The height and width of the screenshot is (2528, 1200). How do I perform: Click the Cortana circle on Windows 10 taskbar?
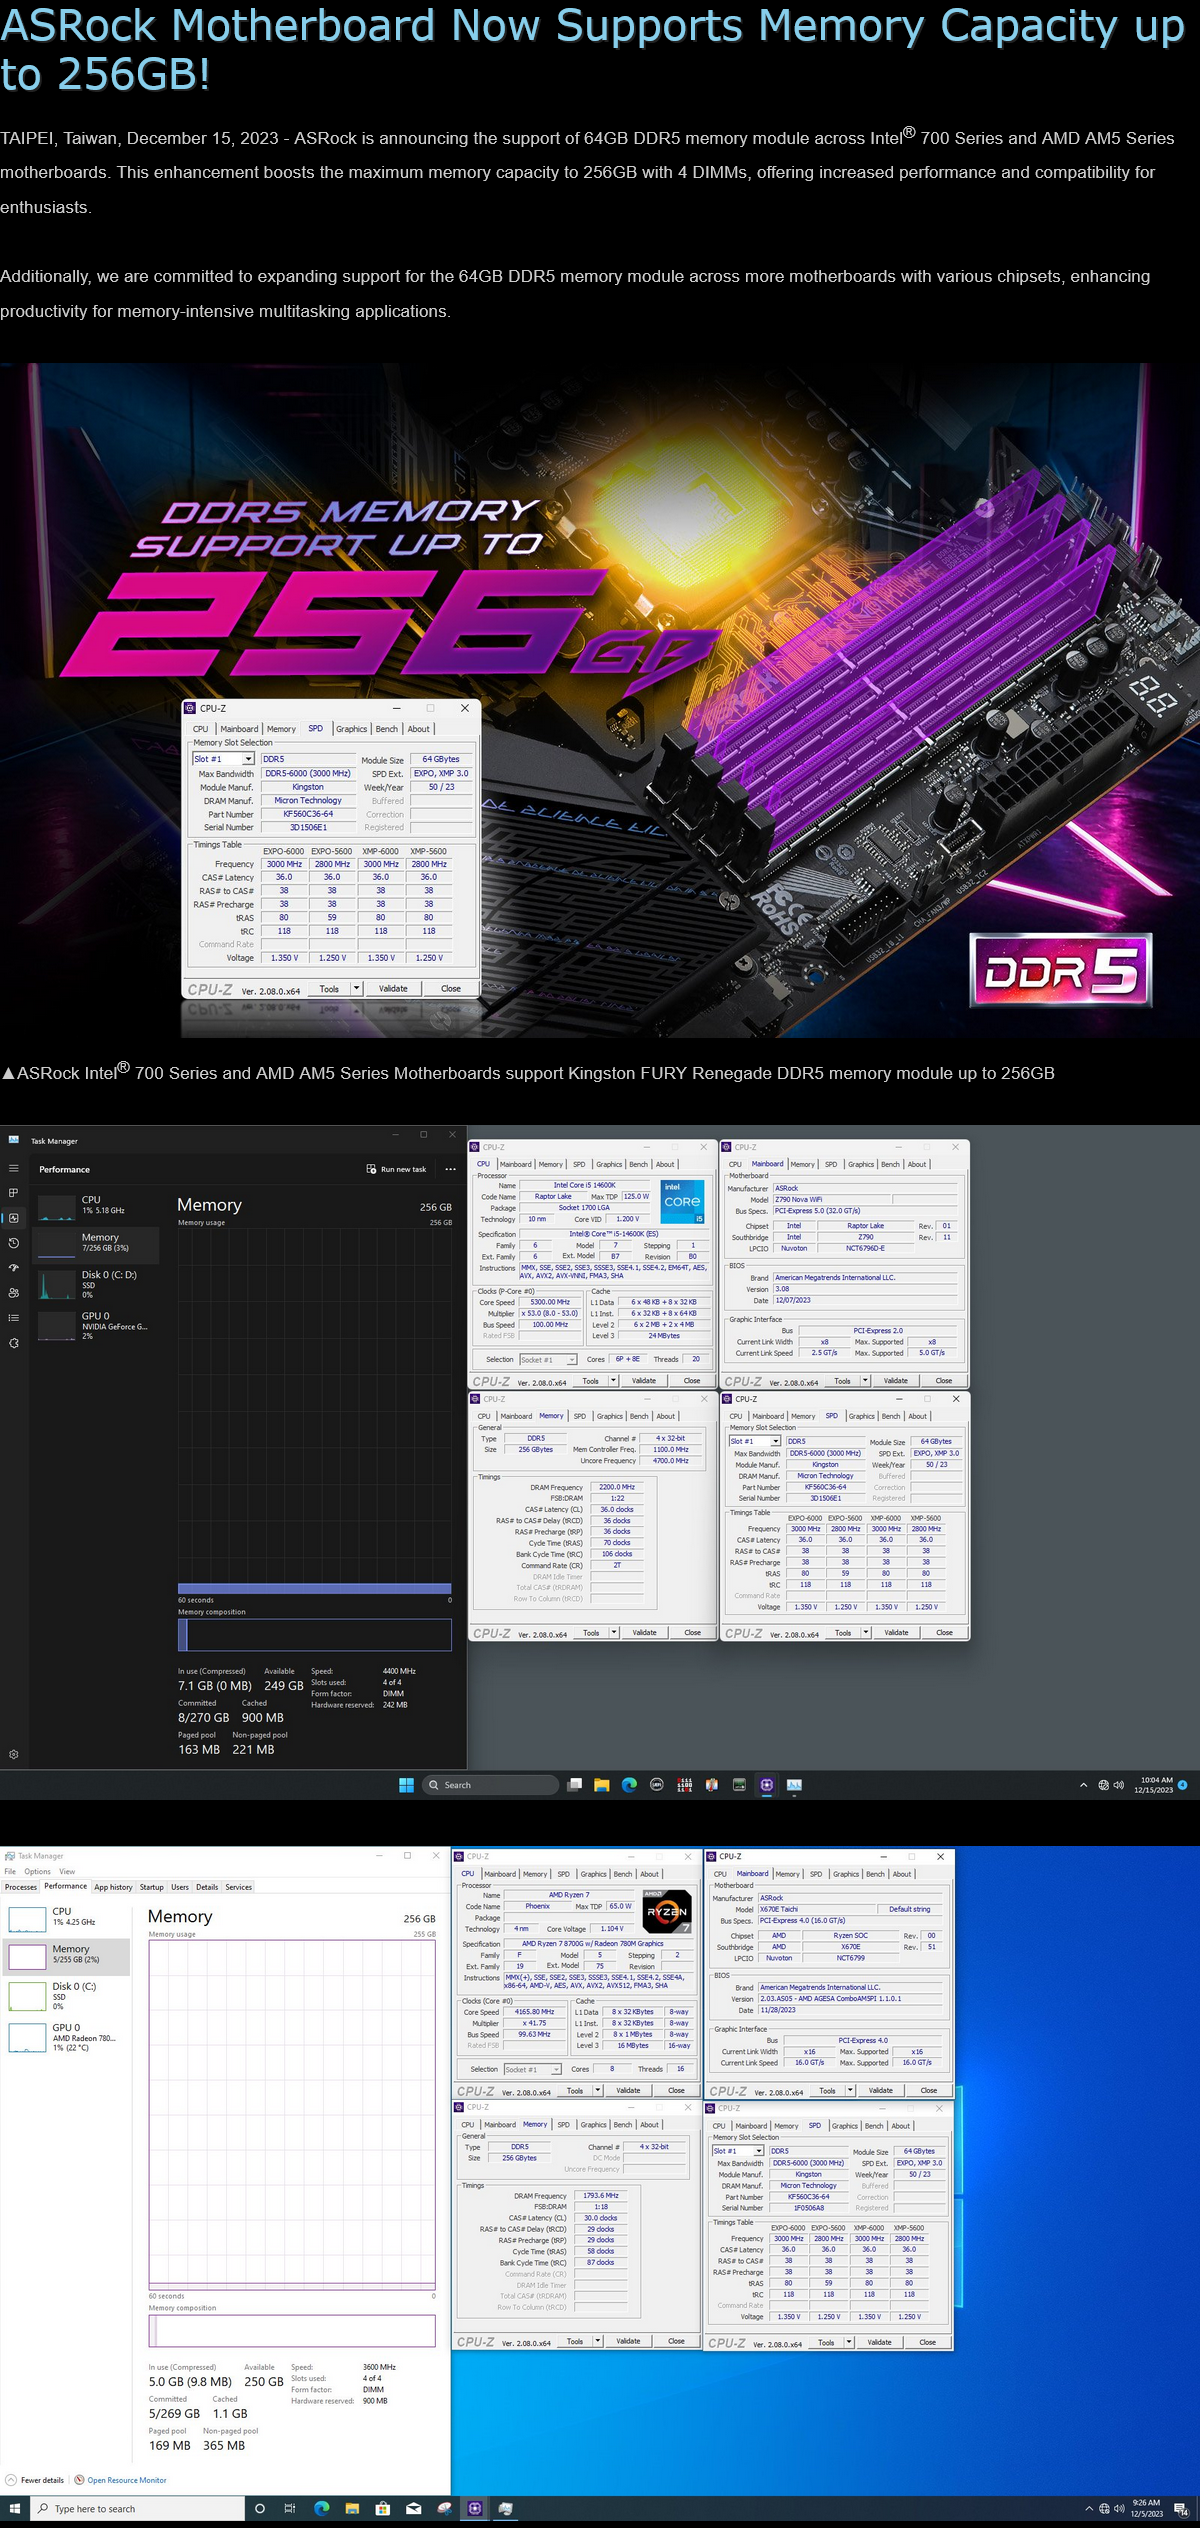(x=260, y=2508)
